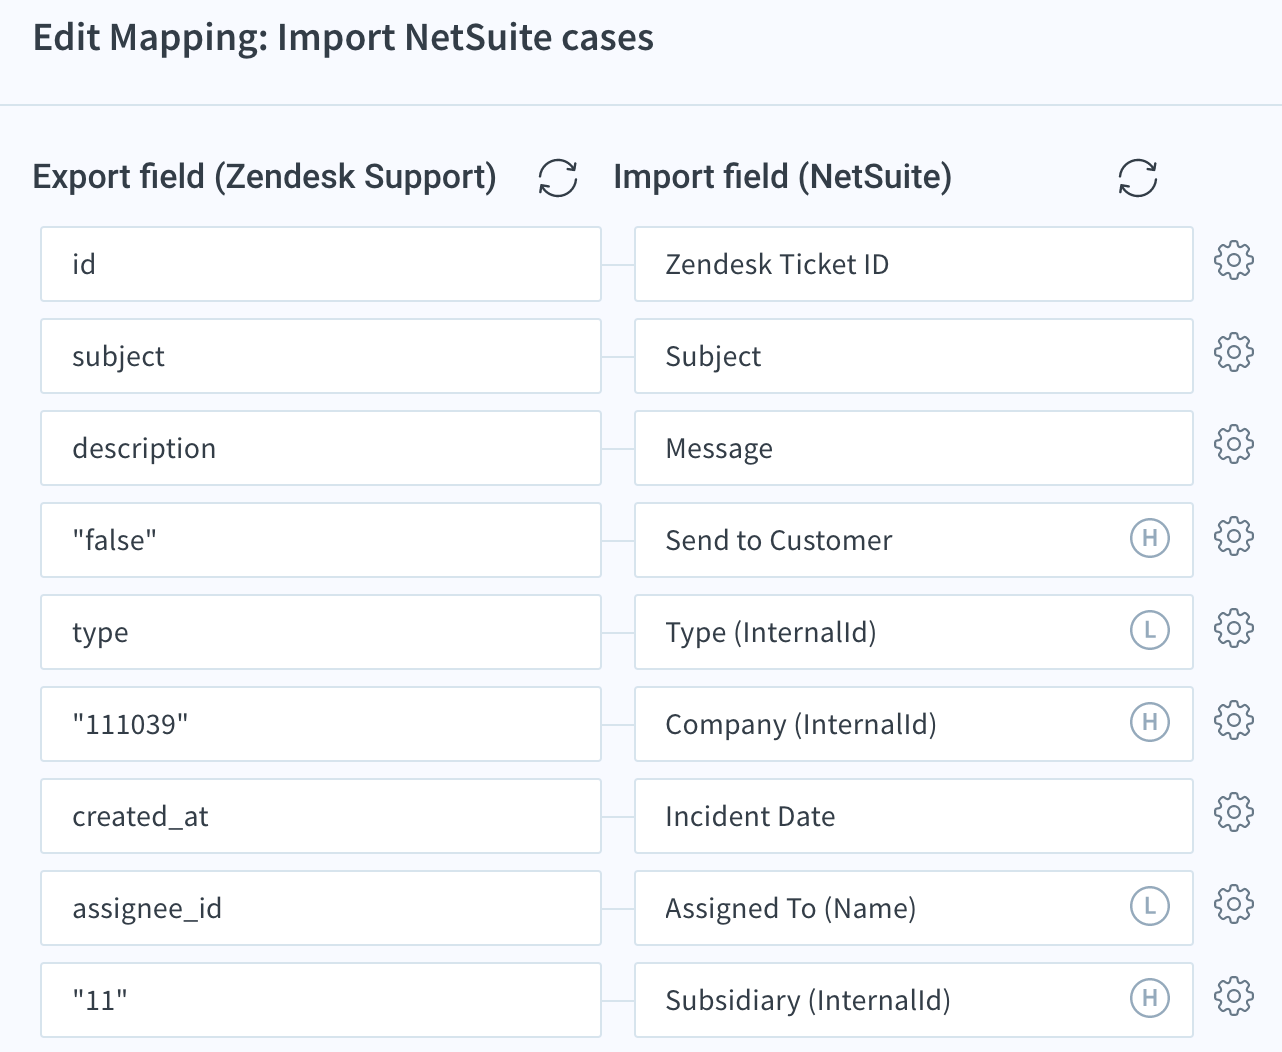Open settings gear for Subsidiary (InternalId)

(x=1234, y=996)
